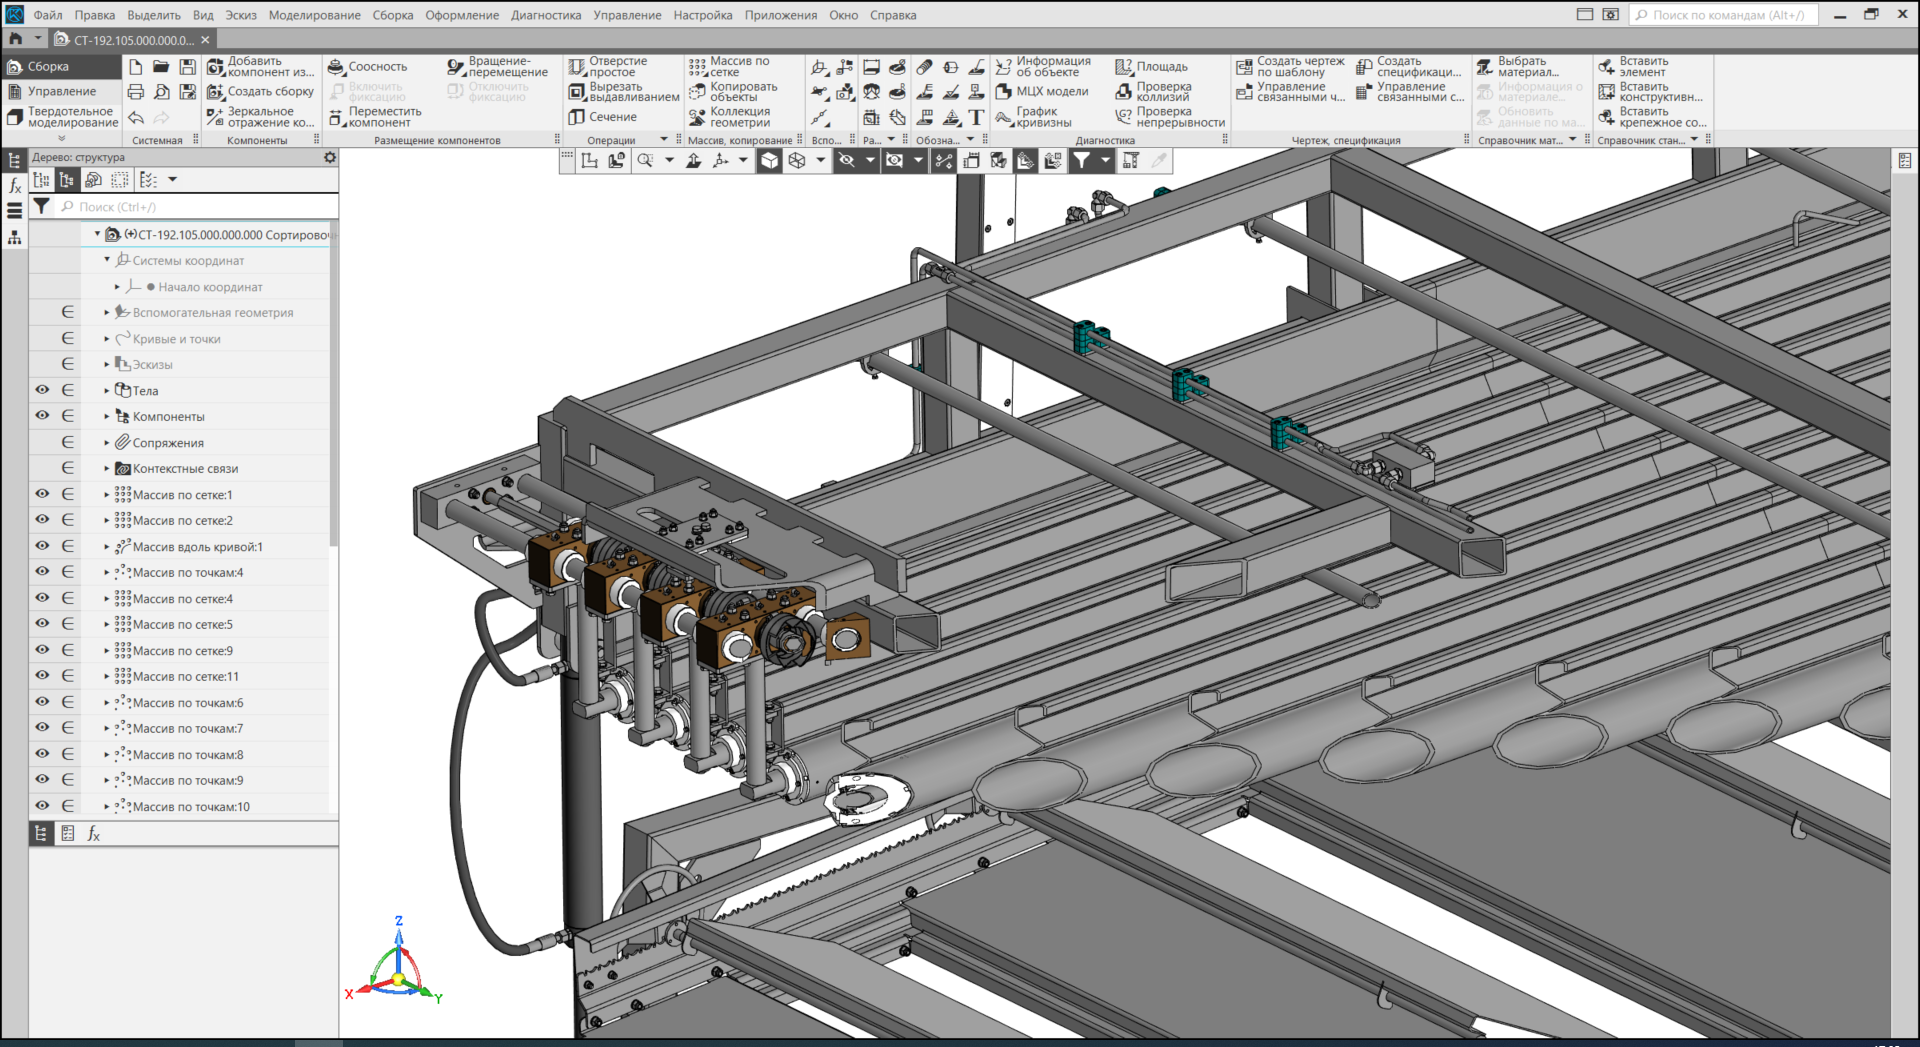Click the Add component from file icon

[215, 67]
